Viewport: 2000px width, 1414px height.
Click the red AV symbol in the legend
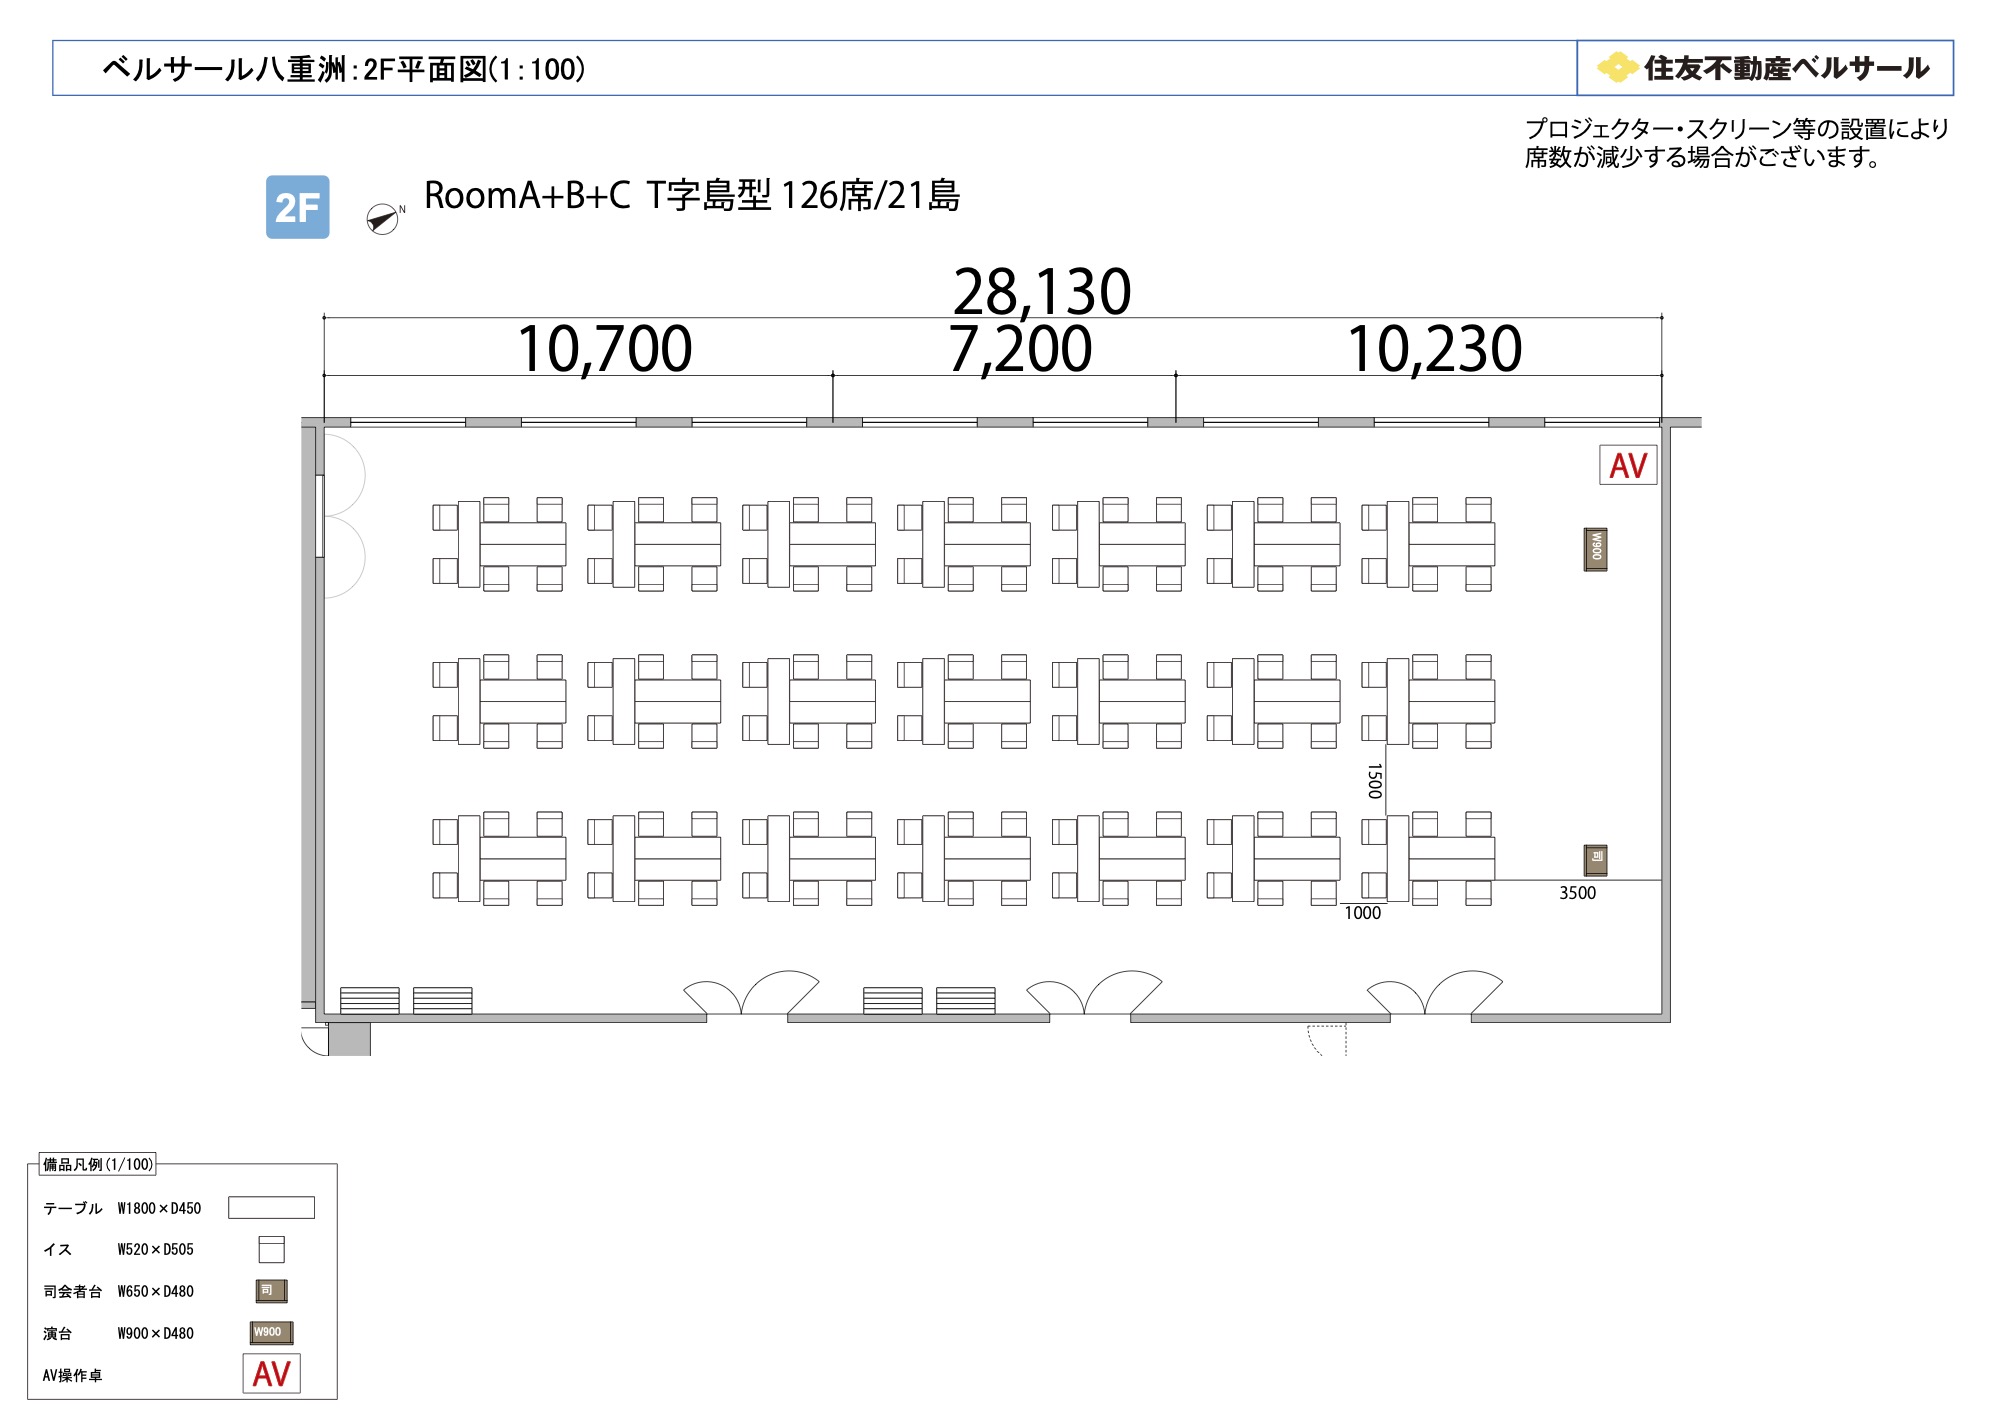point(271,1374)
